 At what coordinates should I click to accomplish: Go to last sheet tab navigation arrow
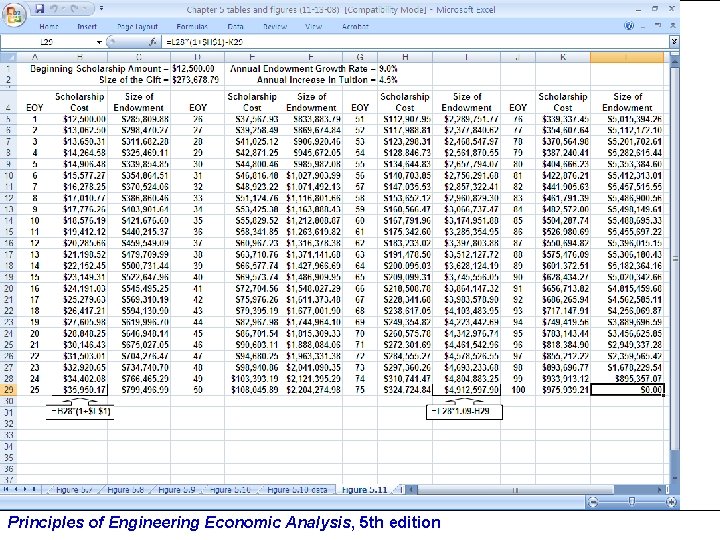click(x=34, y=489)
